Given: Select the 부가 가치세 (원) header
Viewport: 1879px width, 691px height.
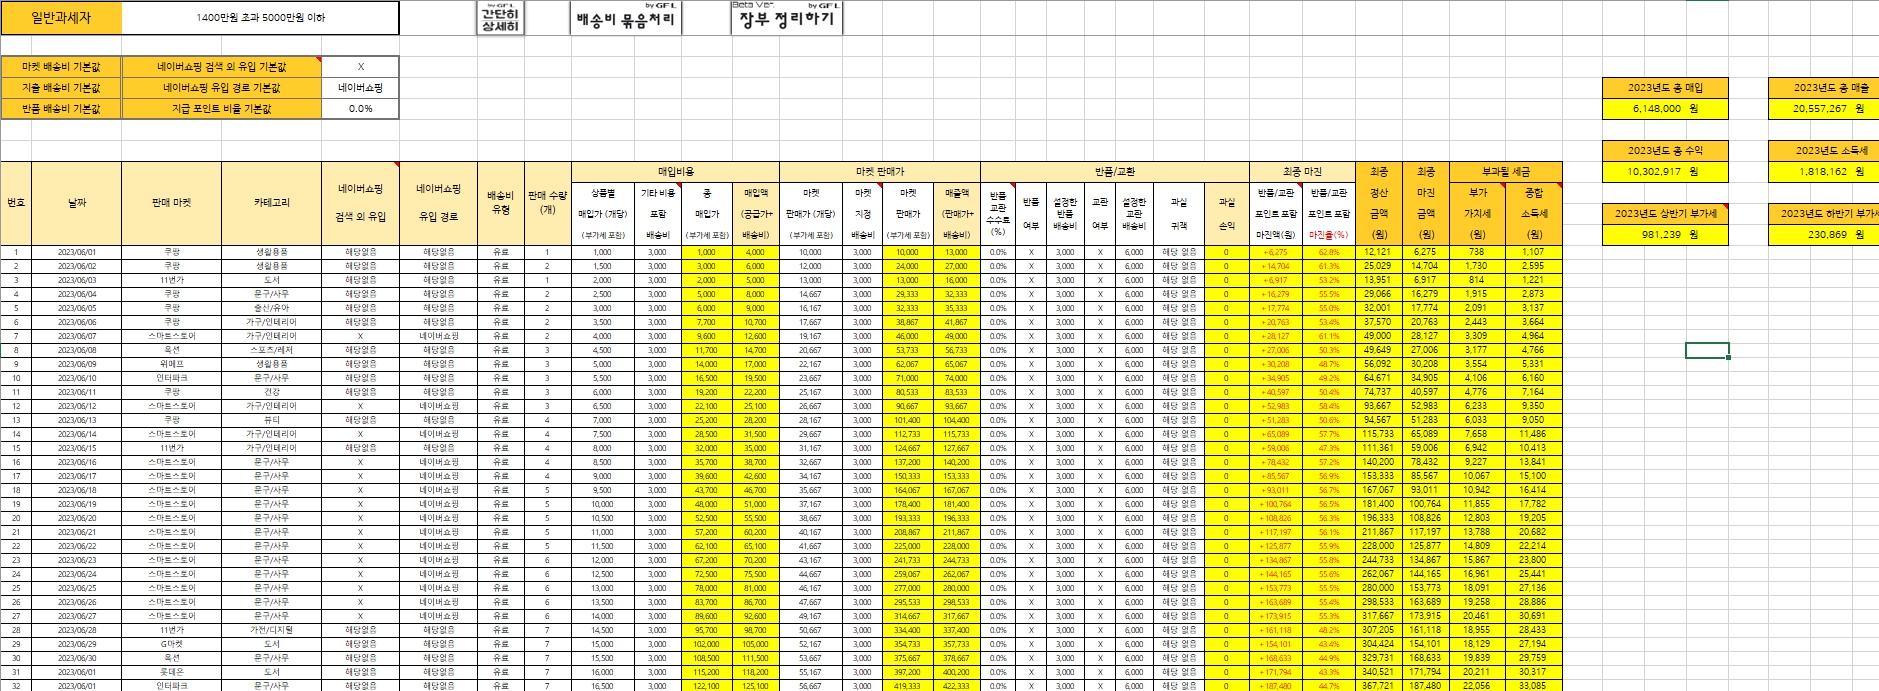Looking at the screenshot, I should [x=1477, y=213].
